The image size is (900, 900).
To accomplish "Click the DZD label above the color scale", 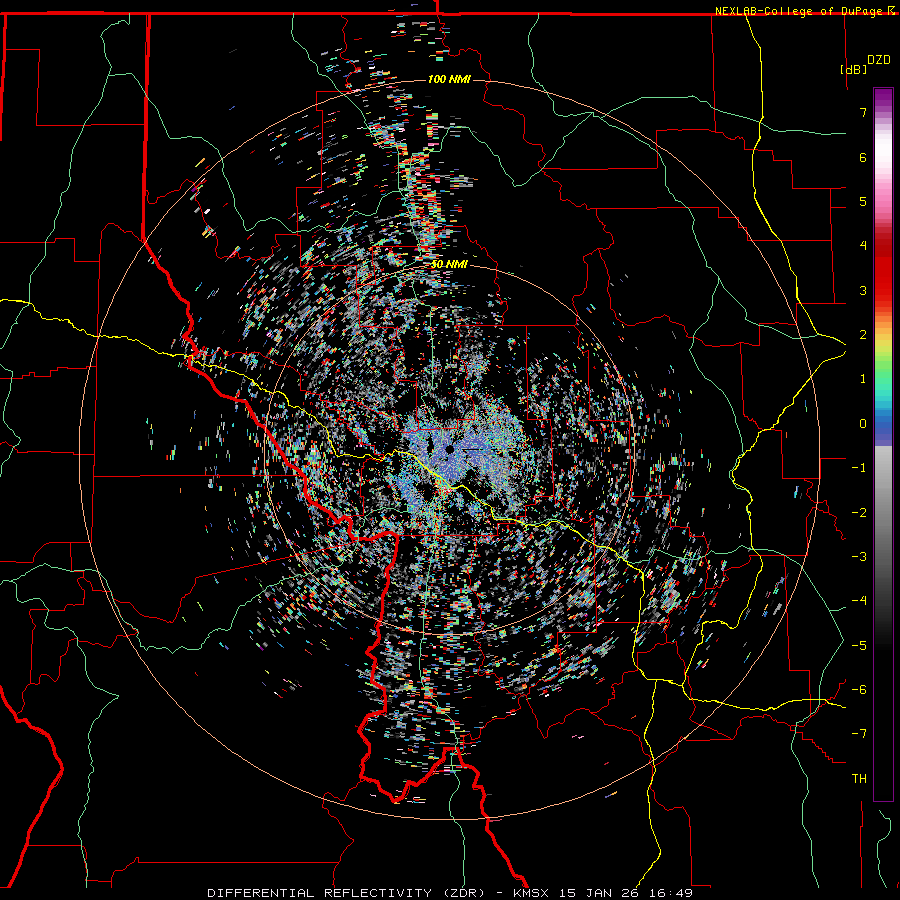I will click(878, 60).
